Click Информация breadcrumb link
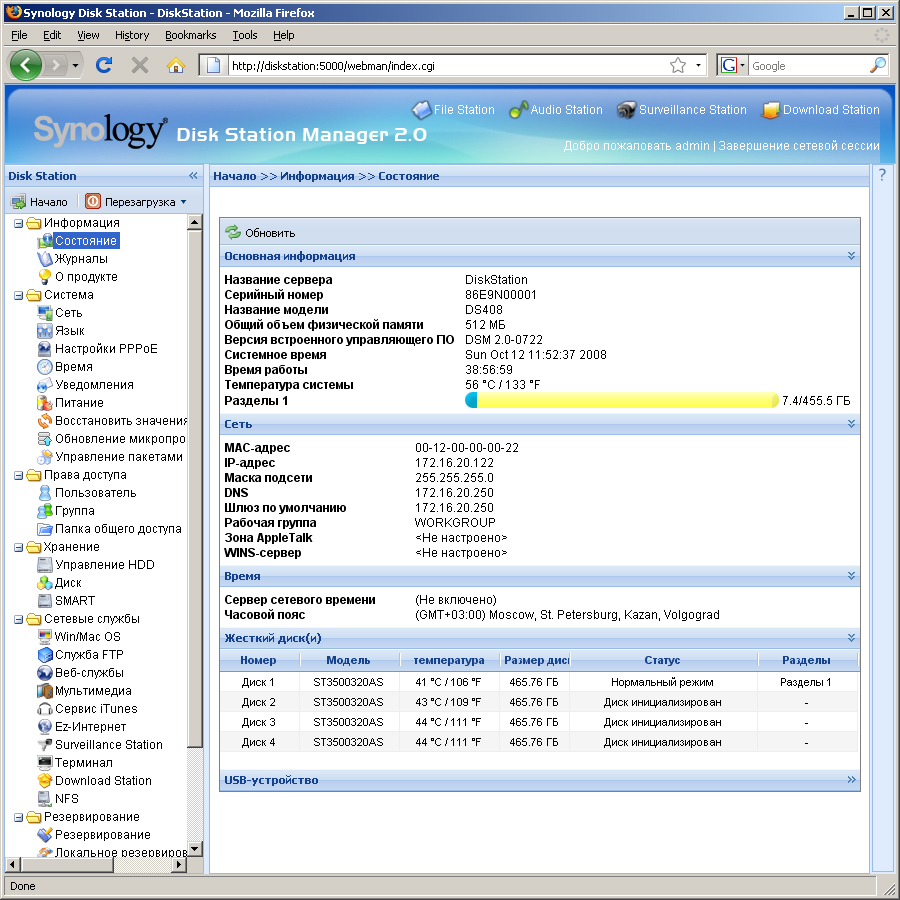The height and width of the screenshot is (900, 900). (317, 176)
